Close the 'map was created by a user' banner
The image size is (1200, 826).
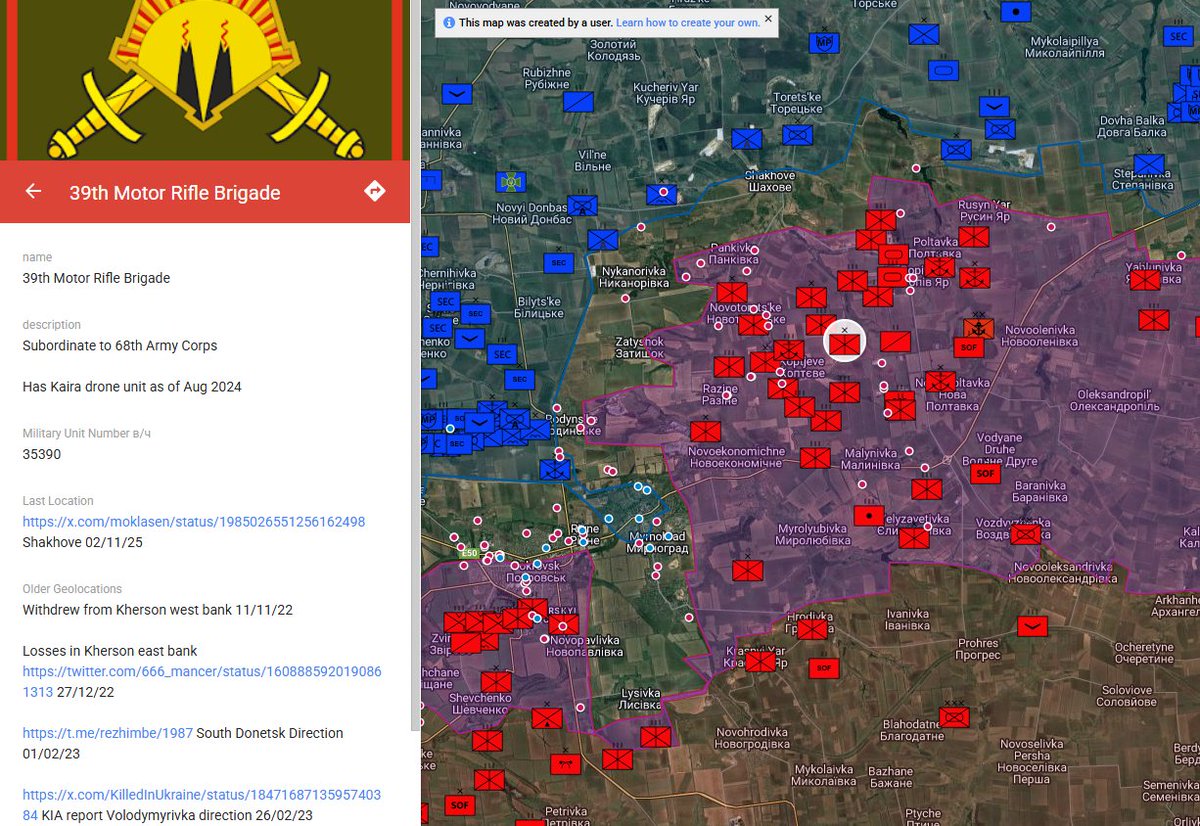768,18
